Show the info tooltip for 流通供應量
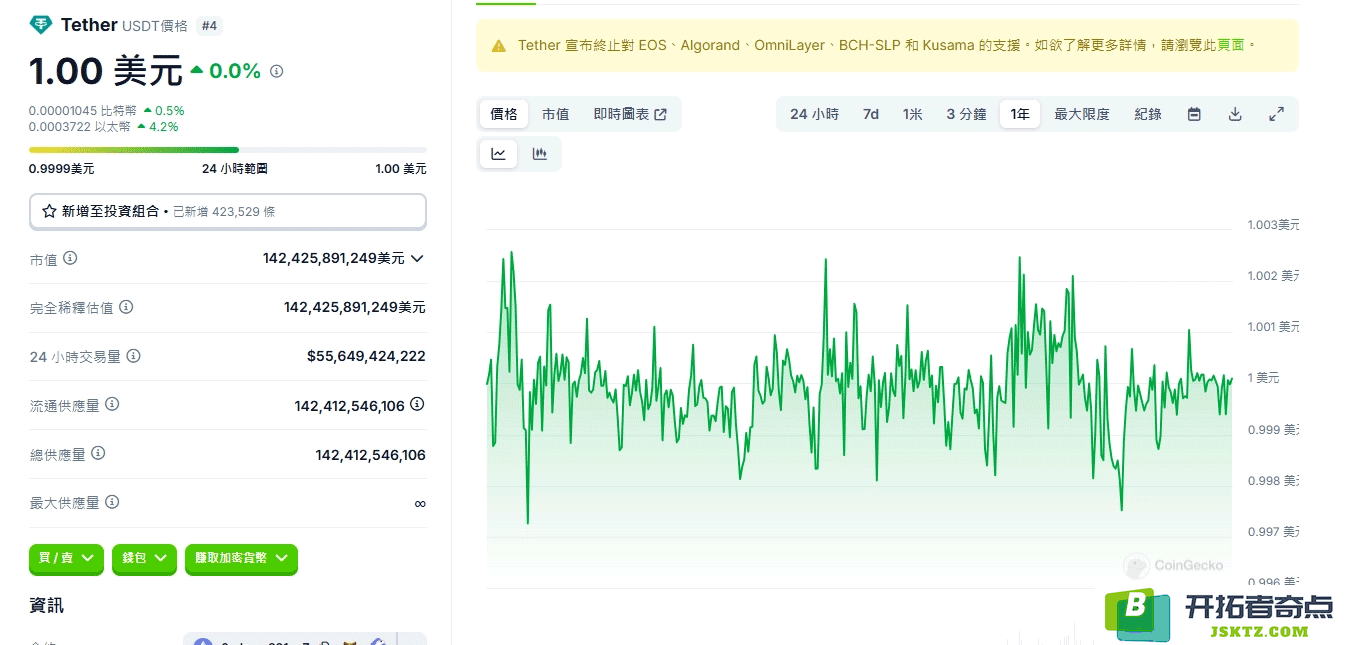This screenshot has height=645, width=1345. point(112,404)
